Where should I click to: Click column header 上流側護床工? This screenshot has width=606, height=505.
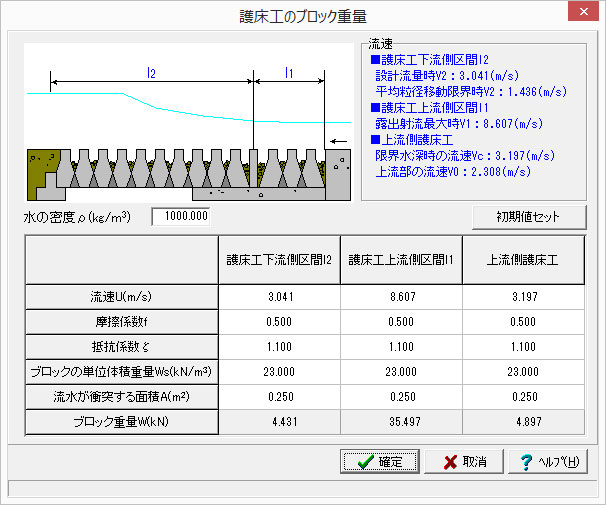pyautogui.click(x=523, y=260)
